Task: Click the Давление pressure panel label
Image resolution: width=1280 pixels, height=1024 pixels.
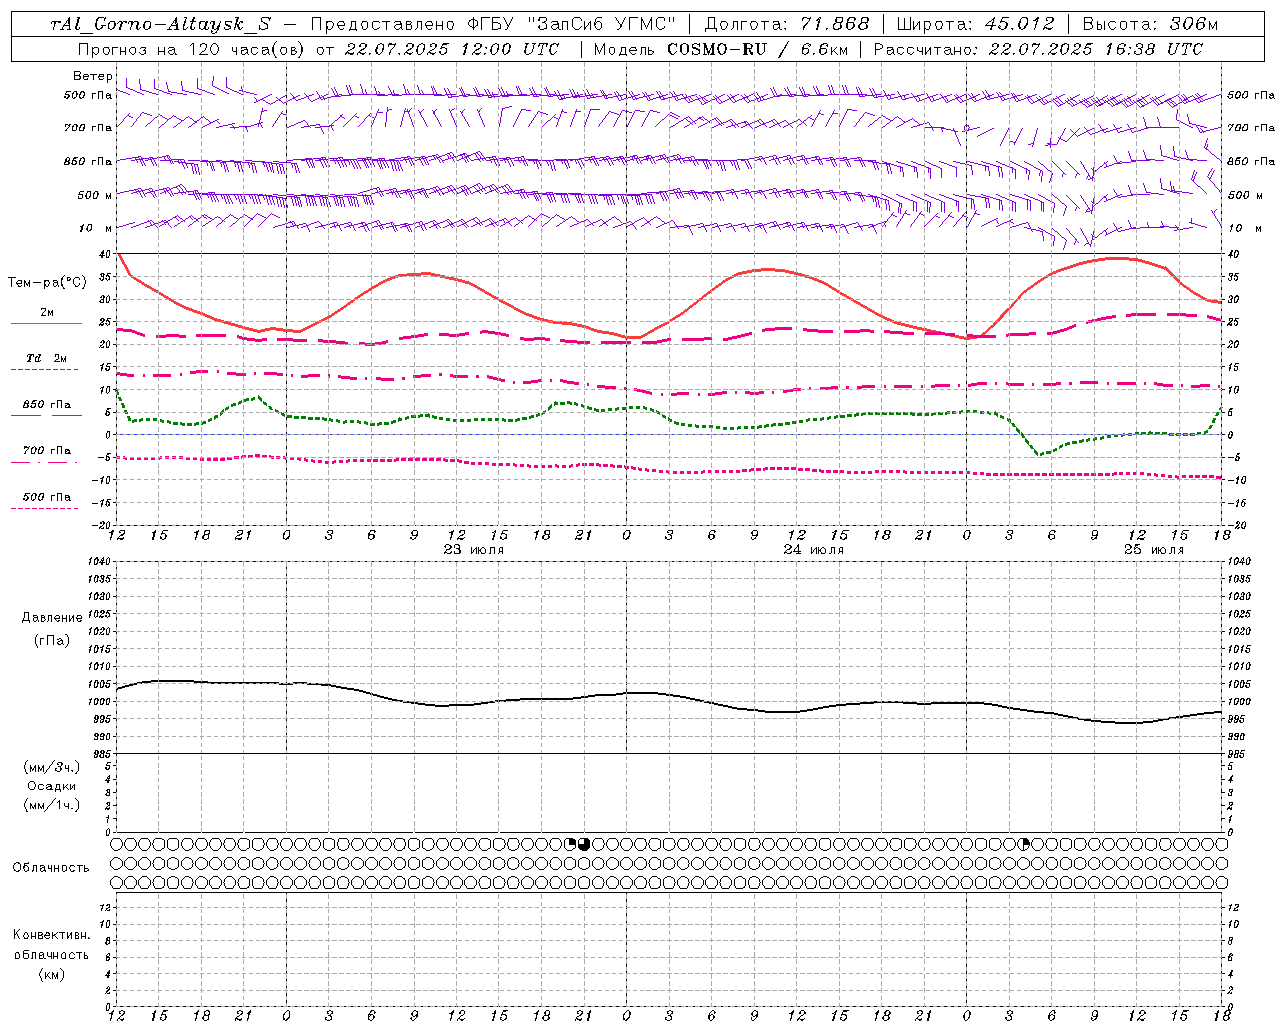Action: coord(52,618)
